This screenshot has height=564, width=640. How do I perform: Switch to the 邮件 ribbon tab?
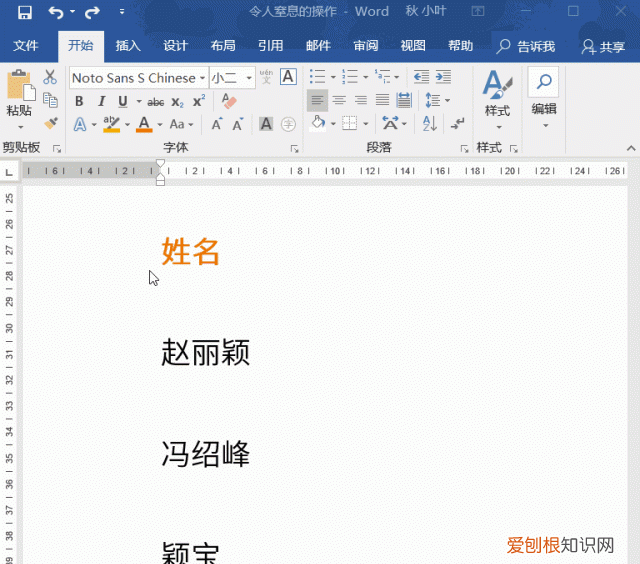click(x=318, y=46)
